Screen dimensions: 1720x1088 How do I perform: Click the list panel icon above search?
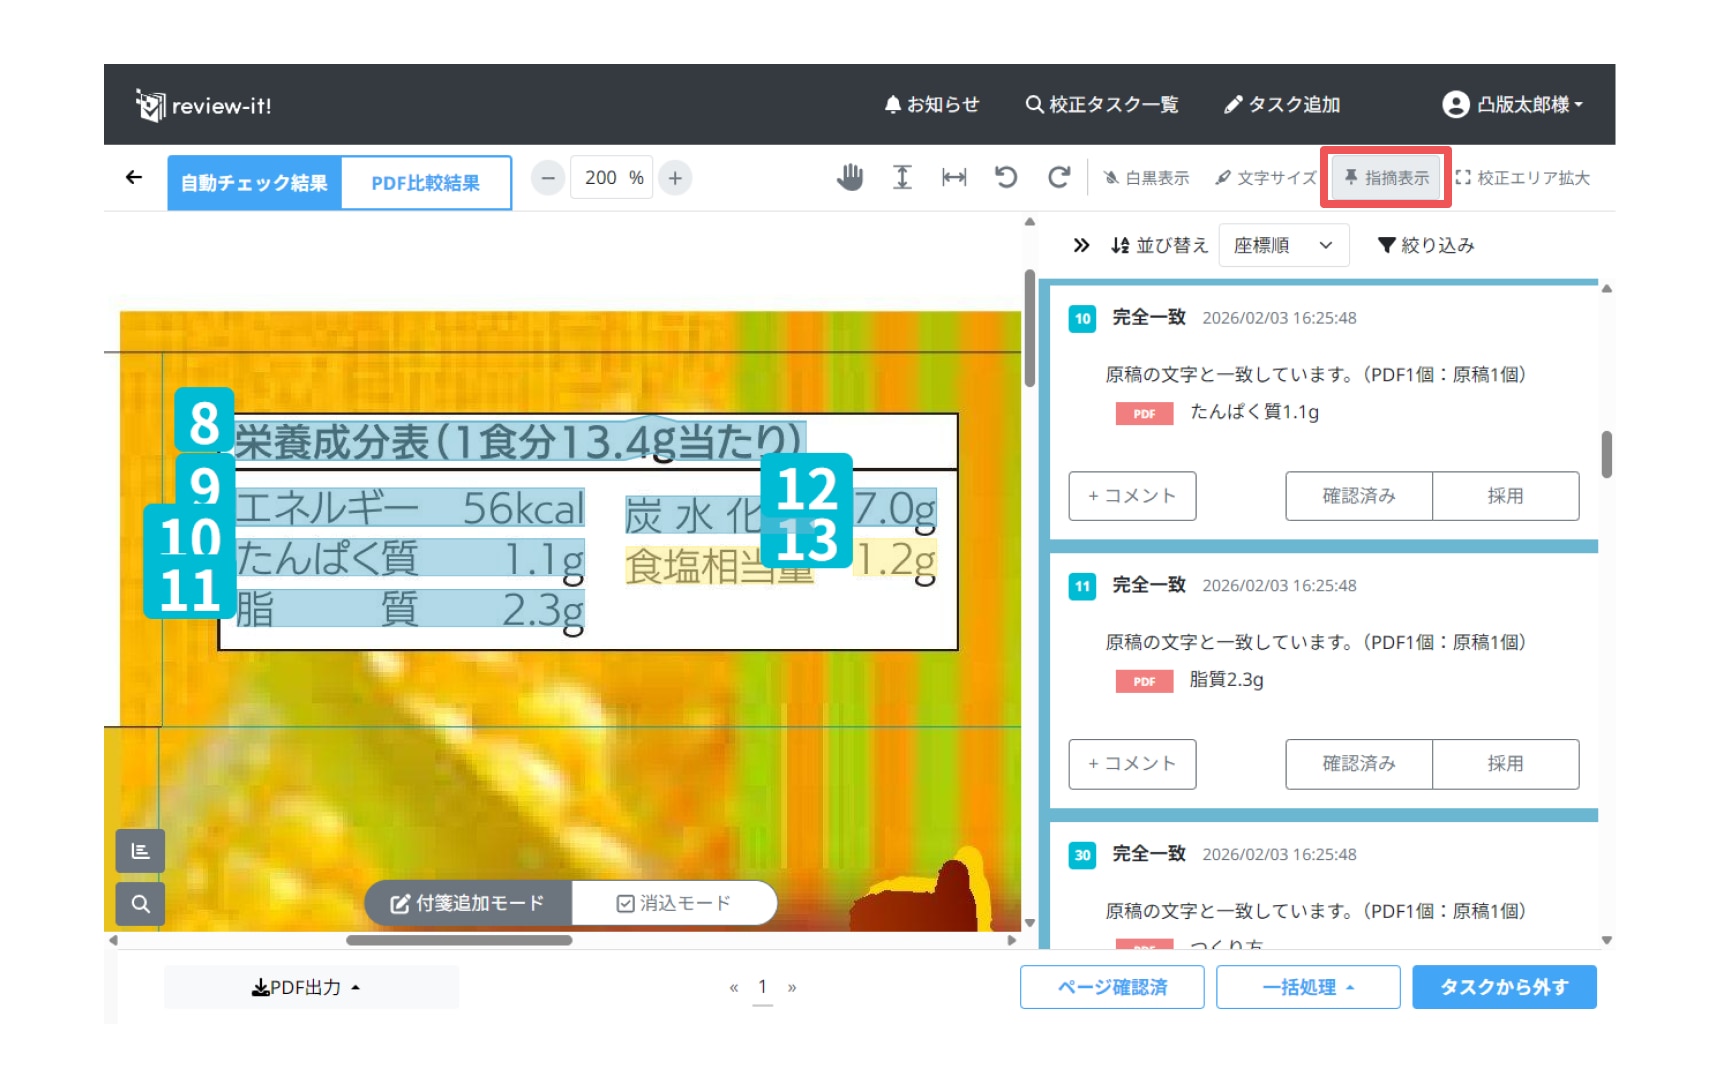click(140, 851)
